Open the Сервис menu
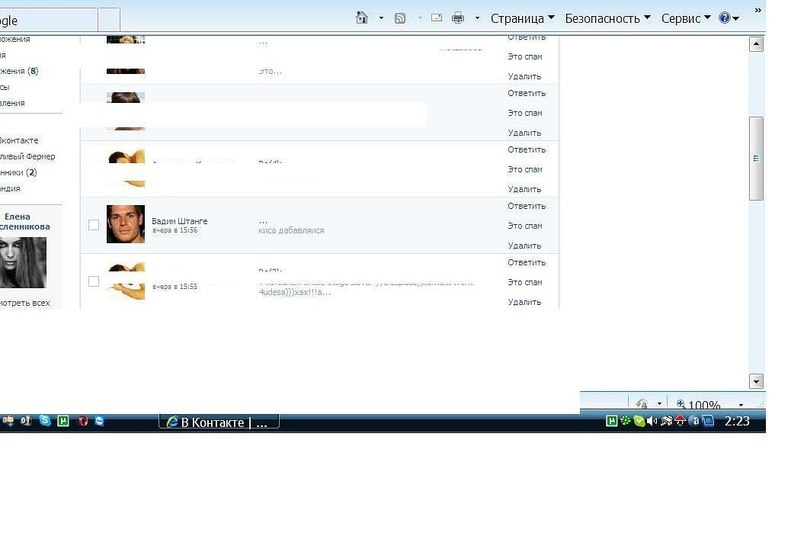The width and height of the screenshot is (807, 536). [x=686, y=18]
